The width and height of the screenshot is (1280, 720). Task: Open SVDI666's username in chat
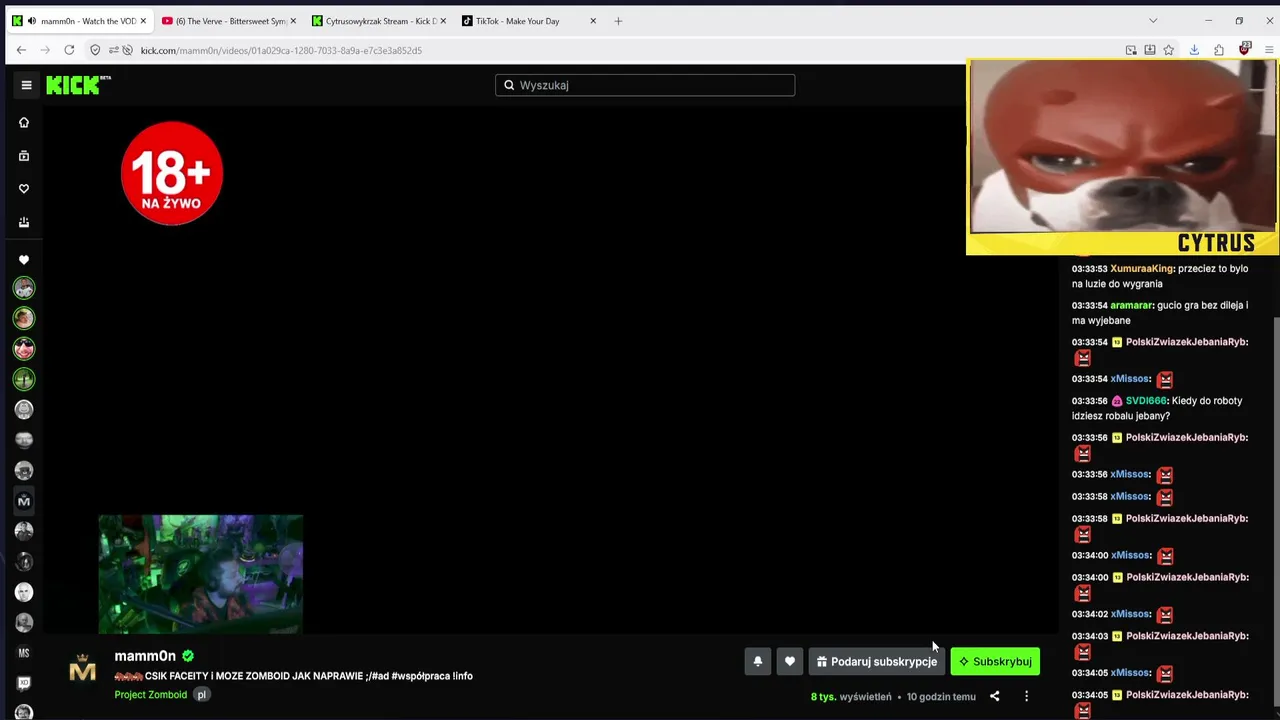pos(1147,401)
